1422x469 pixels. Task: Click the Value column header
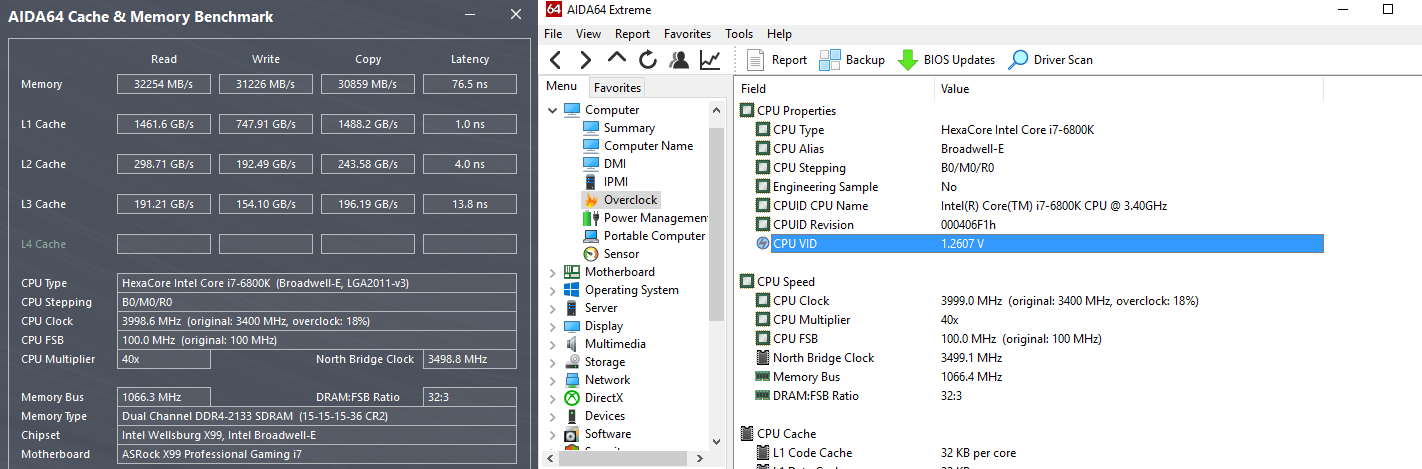1129,89
